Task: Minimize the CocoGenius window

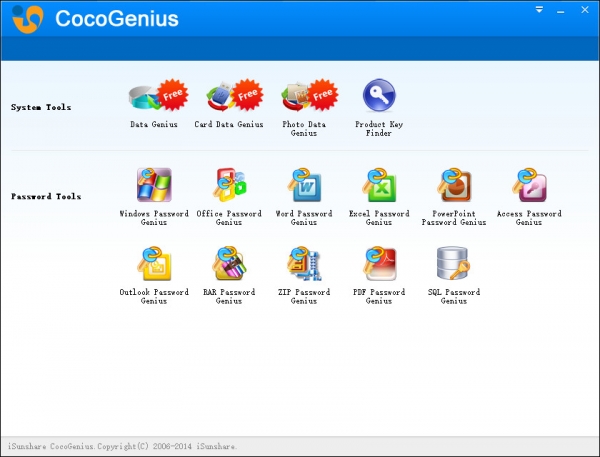Action: tap(561, 12)
